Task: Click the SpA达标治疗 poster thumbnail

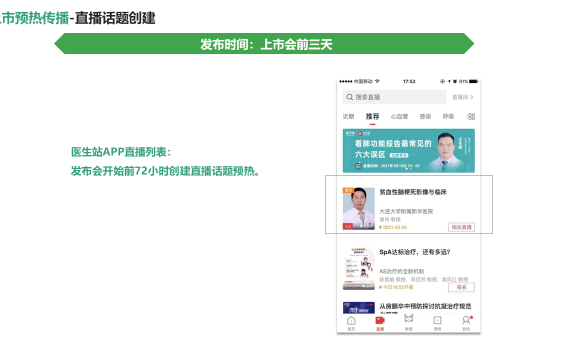Action: (x=359, y=268)
